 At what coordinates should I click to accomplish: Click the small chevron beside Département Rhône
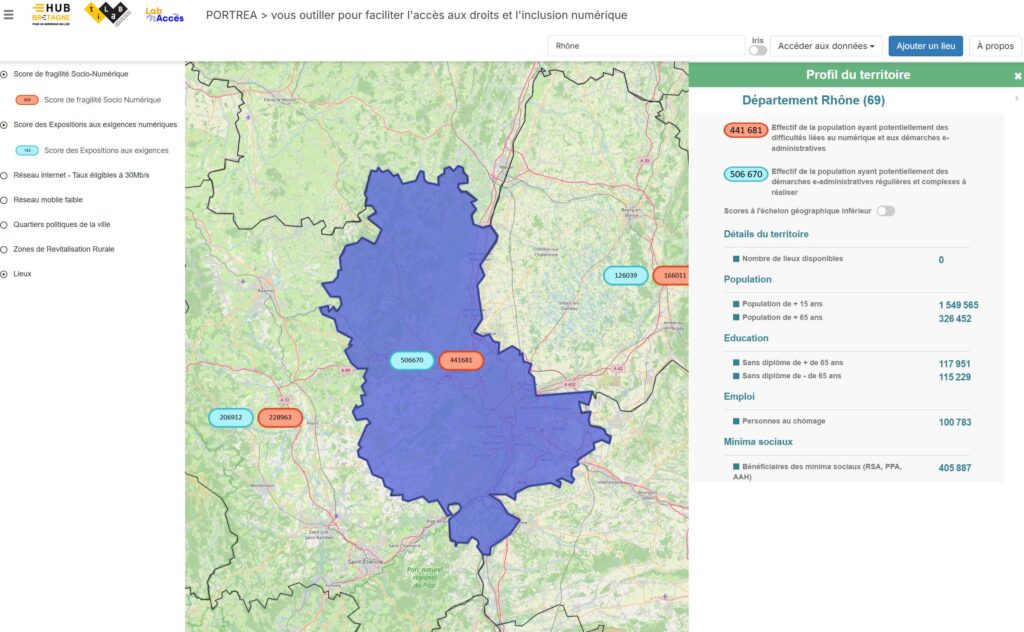[x=1017, y=99]
